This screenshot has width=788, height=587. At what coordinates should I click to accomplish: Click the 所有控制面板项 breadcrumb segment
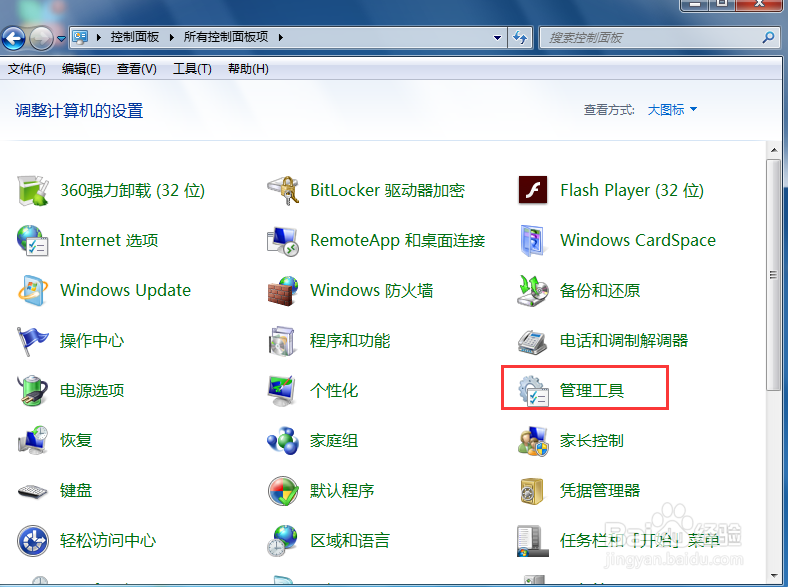pyautogui.click(x=226, y=37)
